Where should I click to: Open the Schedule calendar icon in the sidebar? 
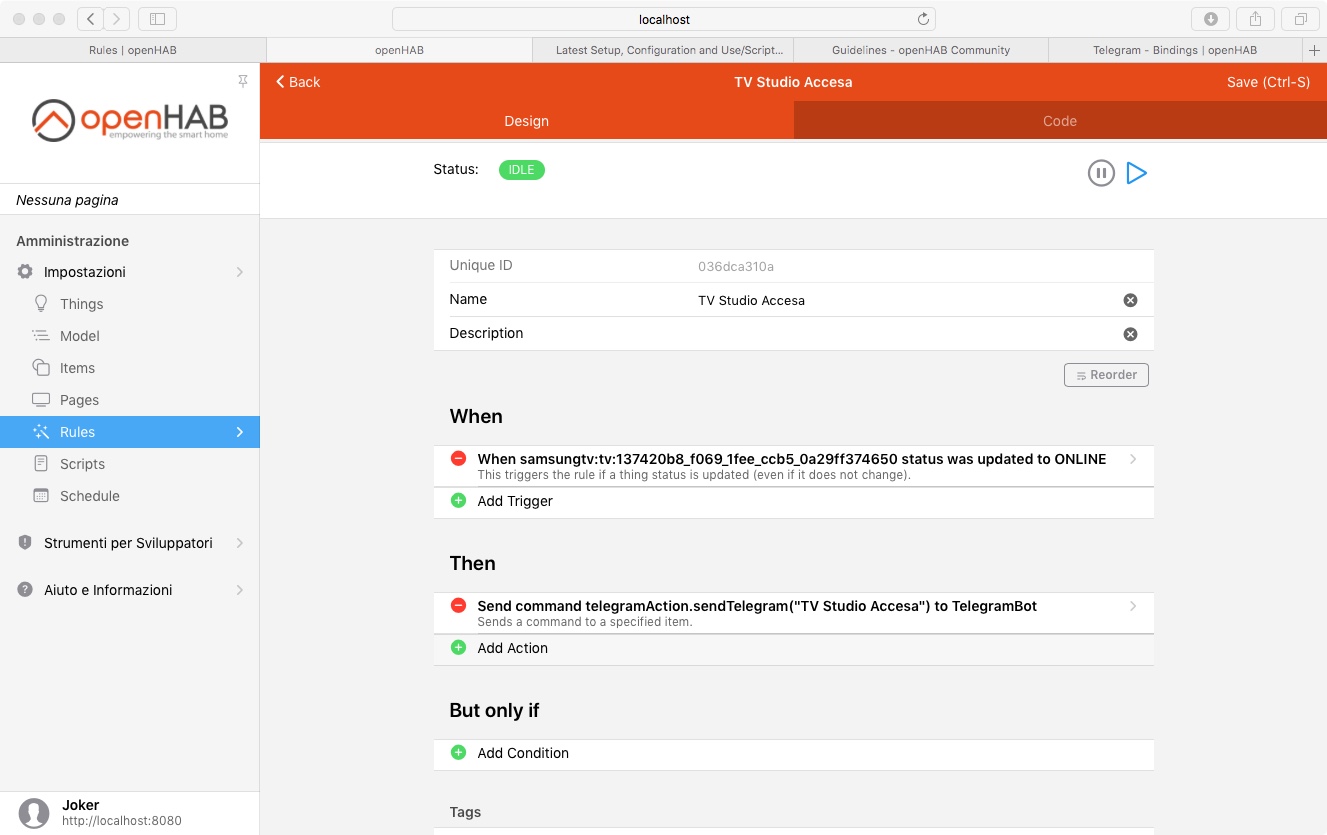click(x=41, y=496)
